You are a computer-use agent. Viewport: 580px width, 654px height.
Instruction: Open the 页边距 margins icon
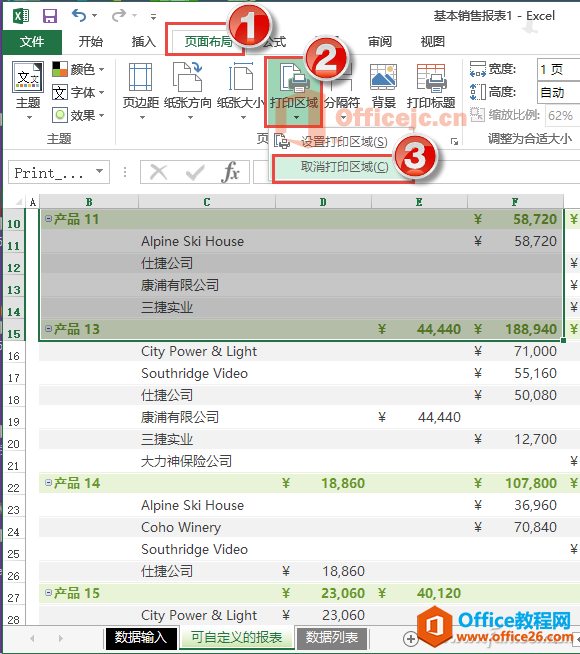(x=141, y=77)
